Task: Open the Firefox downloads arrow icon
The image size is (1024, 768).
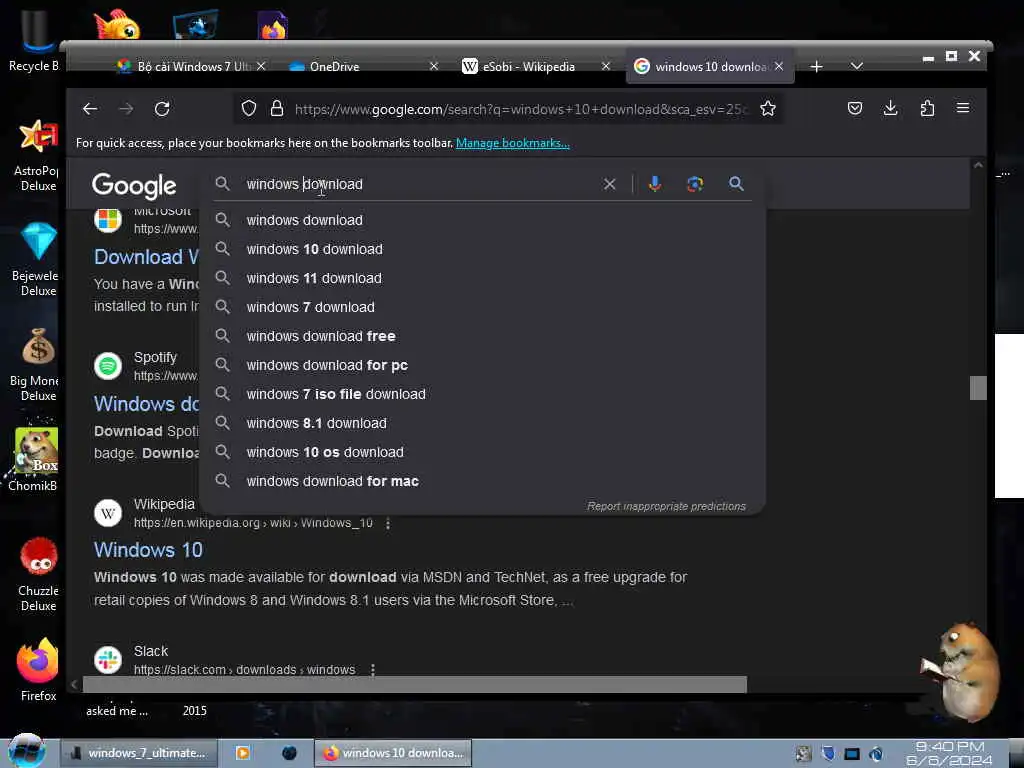Action: pyautogui.click(x=890, y=108)
